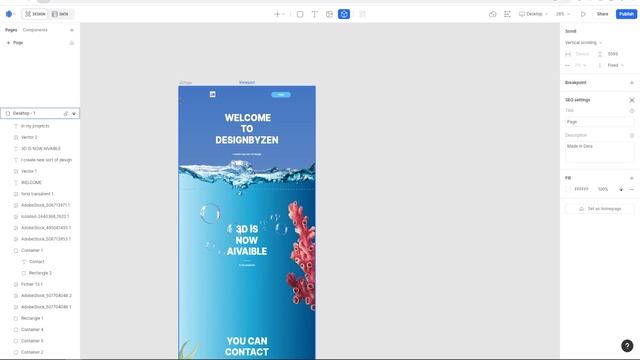This screenshot has width=640, height=360.
Task: Select the Container 1 layer
Action: click(x=31, y=250)
